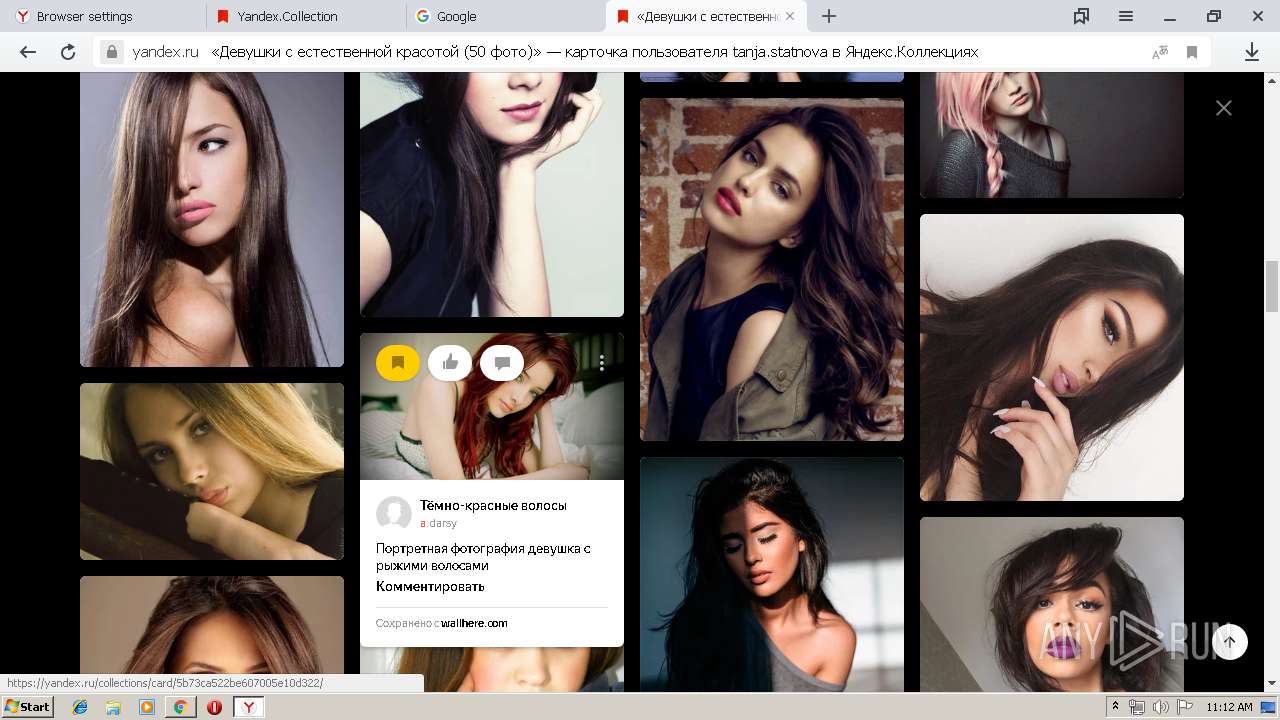
Task: Open the Action Center flag icon
Action: point(1182,707)
